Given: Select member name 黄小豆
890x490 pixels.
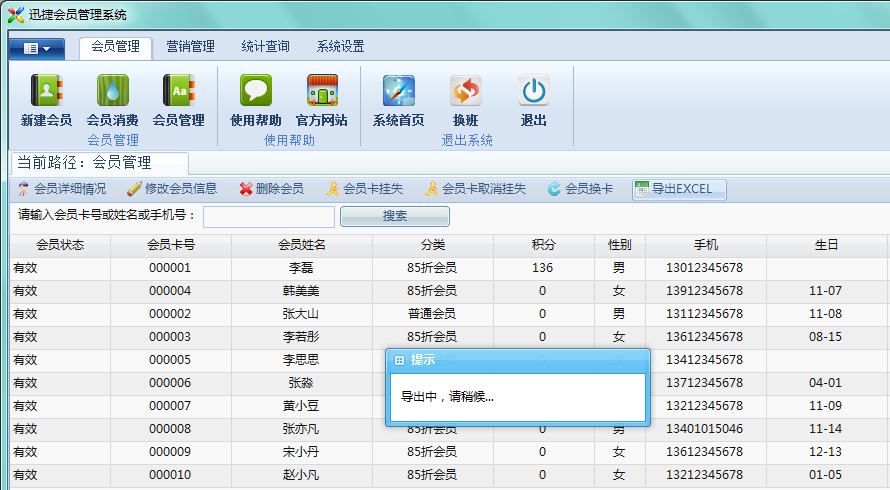Looking at the screenshot, I should click(301, 406).
